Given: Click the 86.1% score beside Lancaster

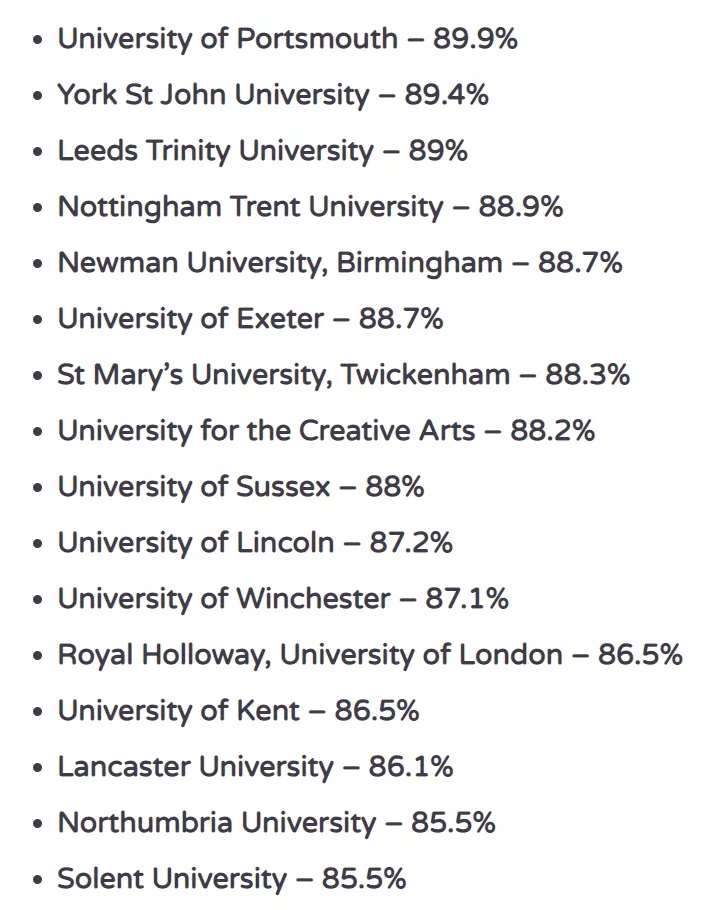Looking at the screenshot, I should (411, 766).
